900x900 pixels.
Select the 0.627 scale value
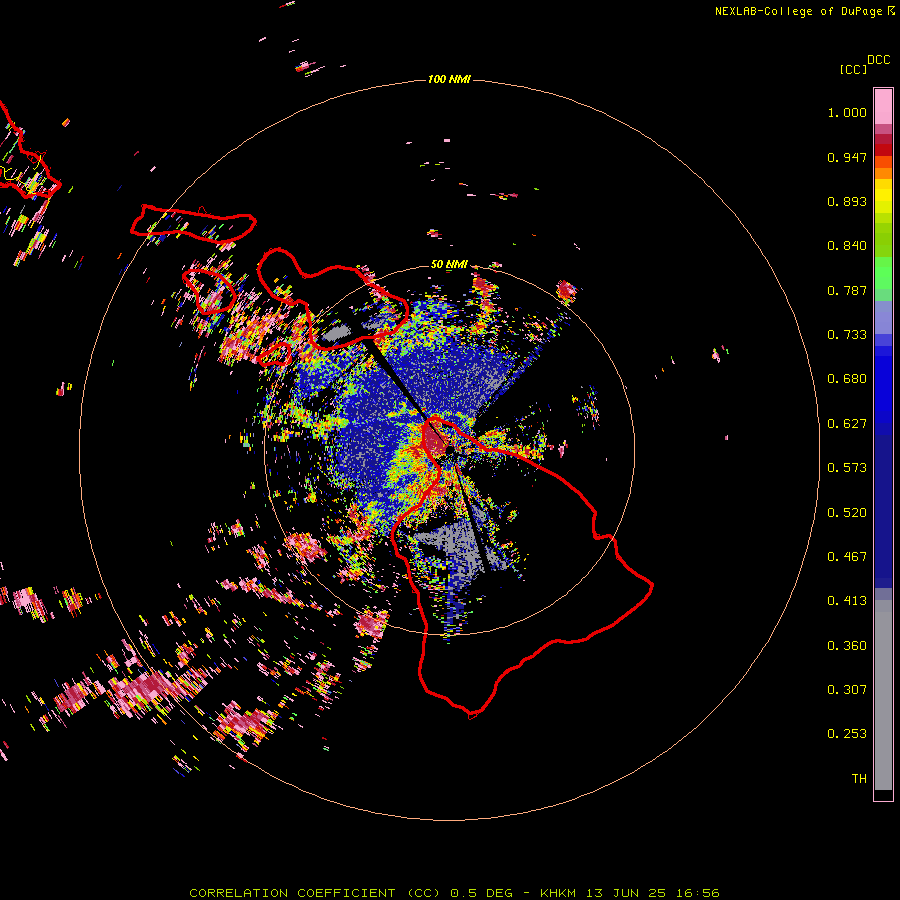pos(847,424)
